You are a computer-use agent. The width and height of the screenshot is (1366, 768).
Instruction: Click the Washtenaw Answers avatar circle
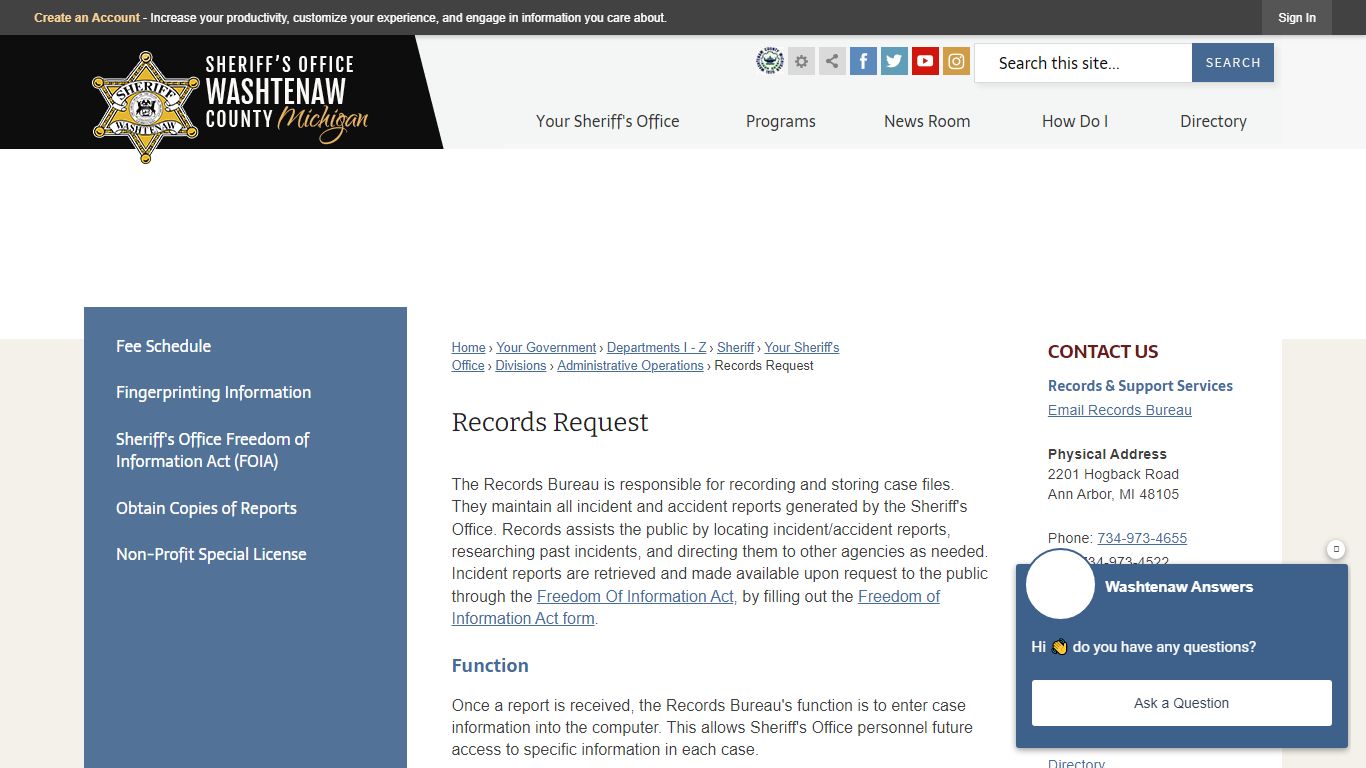1060,584
